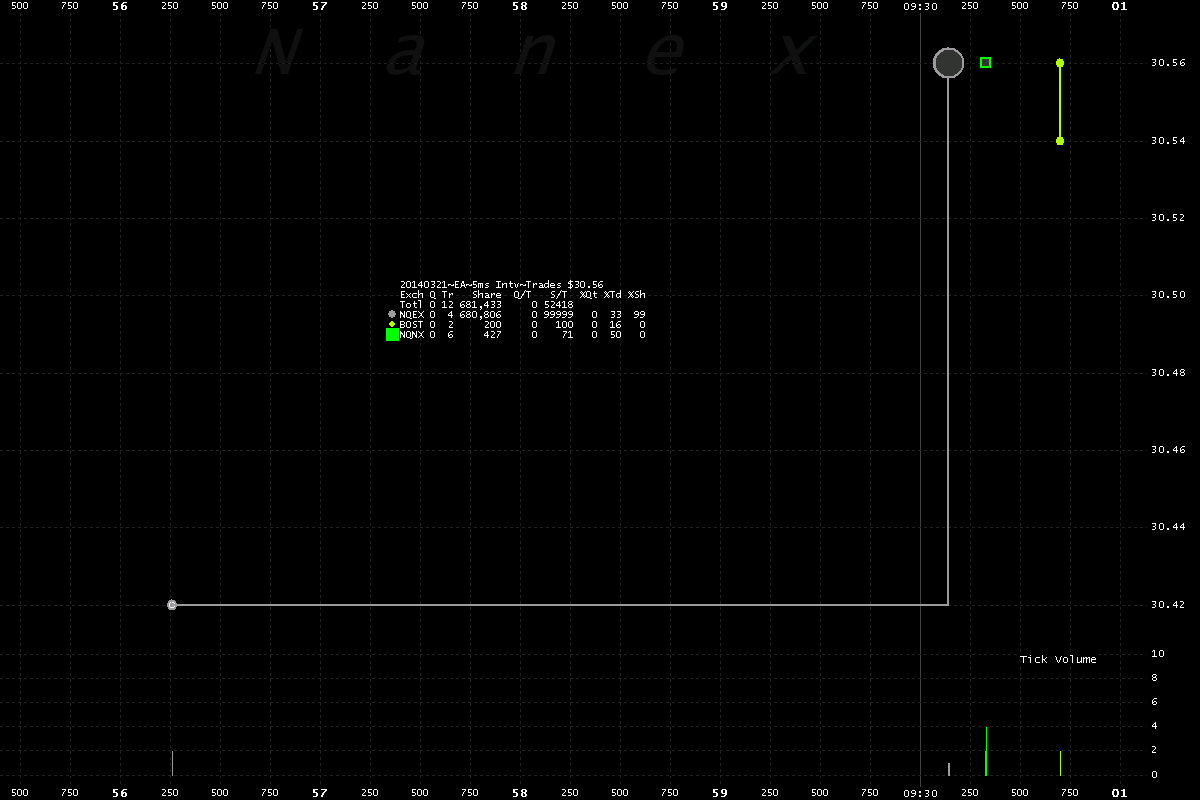
Task: Click the gray NQEX legend marker
Action: [392, 314]
